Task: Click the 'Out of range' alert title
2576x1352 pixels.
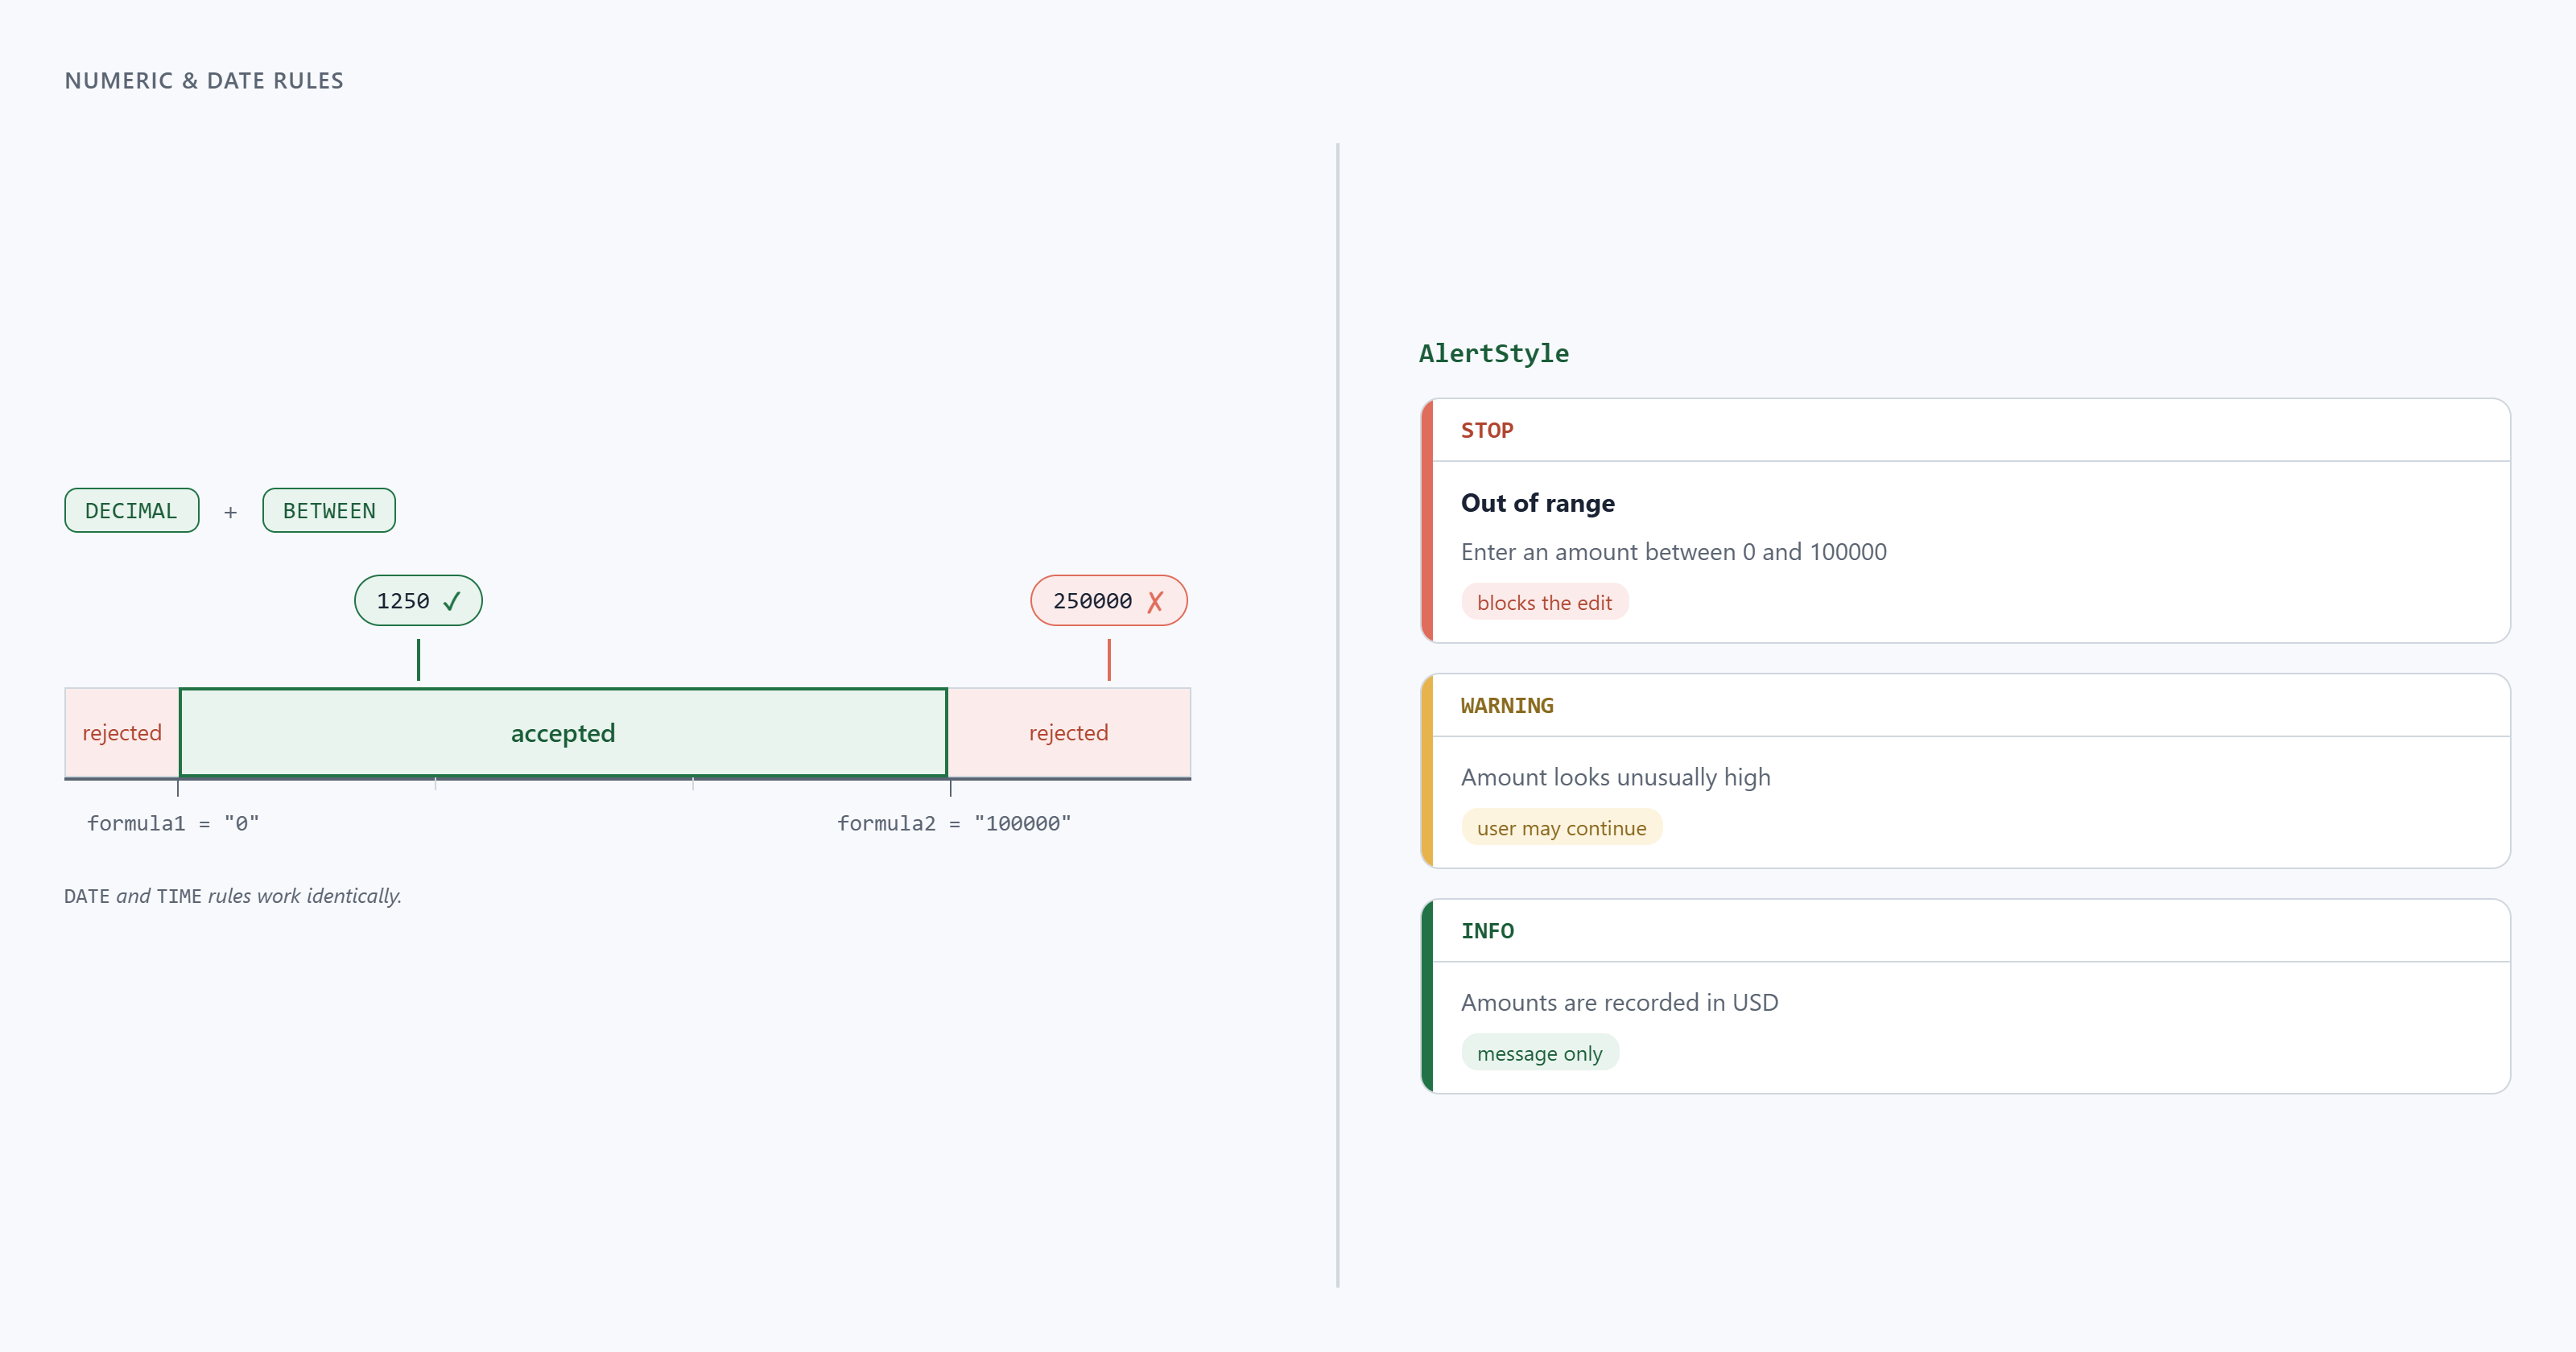Action: [x=1537, y=503]
